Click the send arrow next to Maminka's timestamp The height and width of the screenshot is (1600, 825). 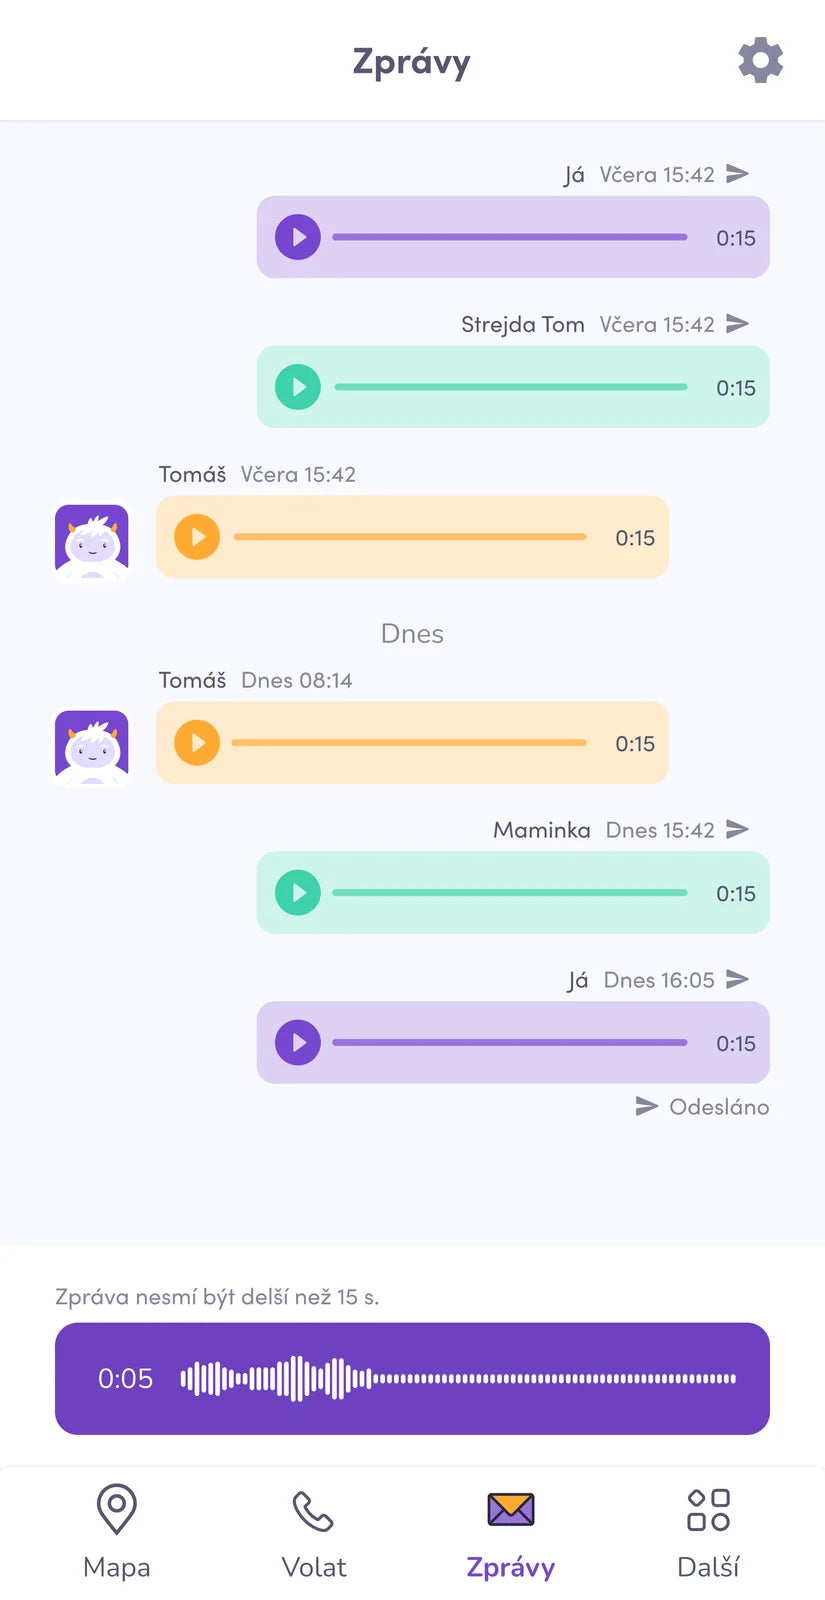click(x=737, y=829)
